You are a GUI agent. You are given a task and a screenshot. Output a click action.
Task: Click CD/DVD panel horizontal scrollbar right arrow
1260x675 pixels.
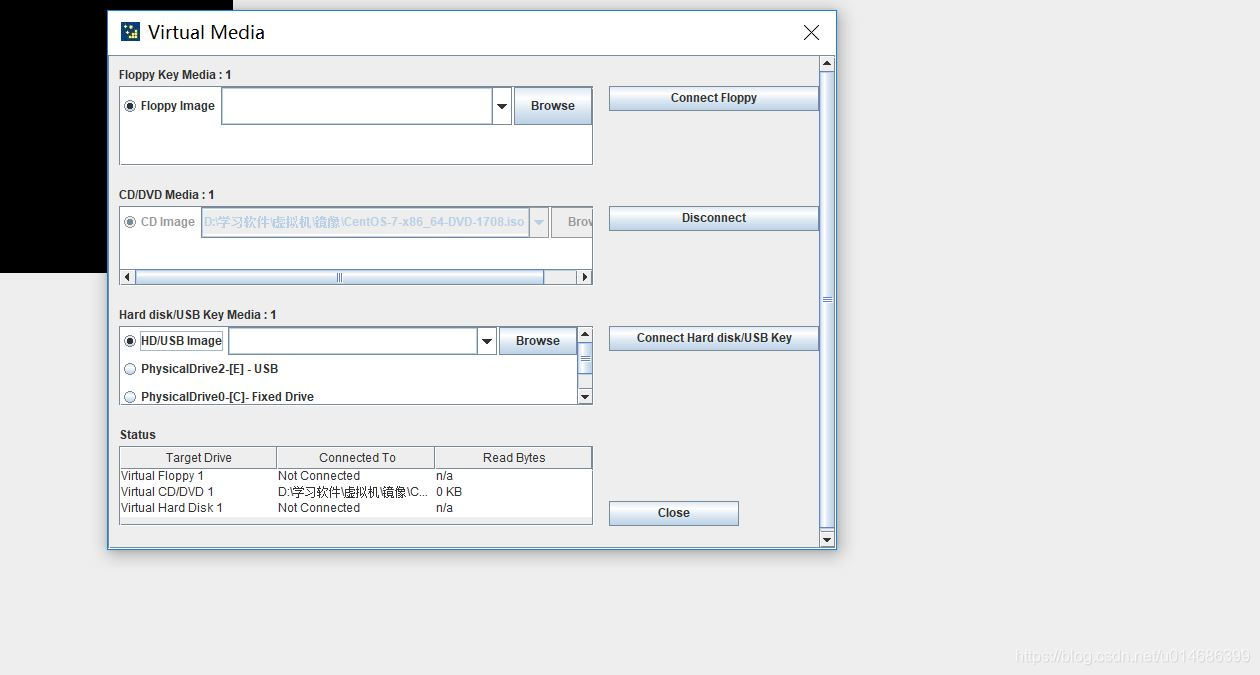point(585,277)
